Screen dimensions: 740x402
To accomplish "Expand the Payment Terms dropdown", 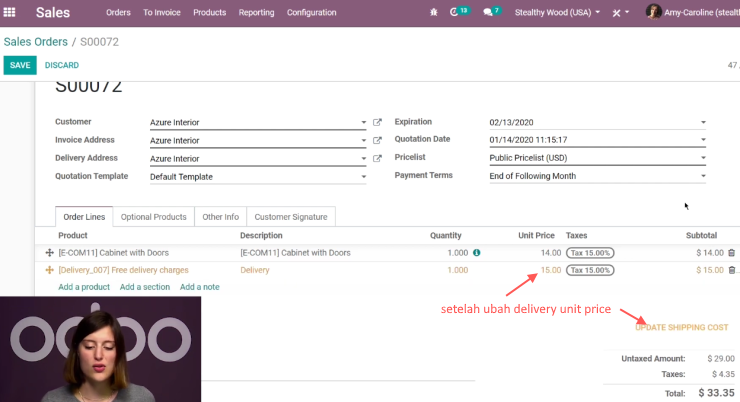I will 703,176.
